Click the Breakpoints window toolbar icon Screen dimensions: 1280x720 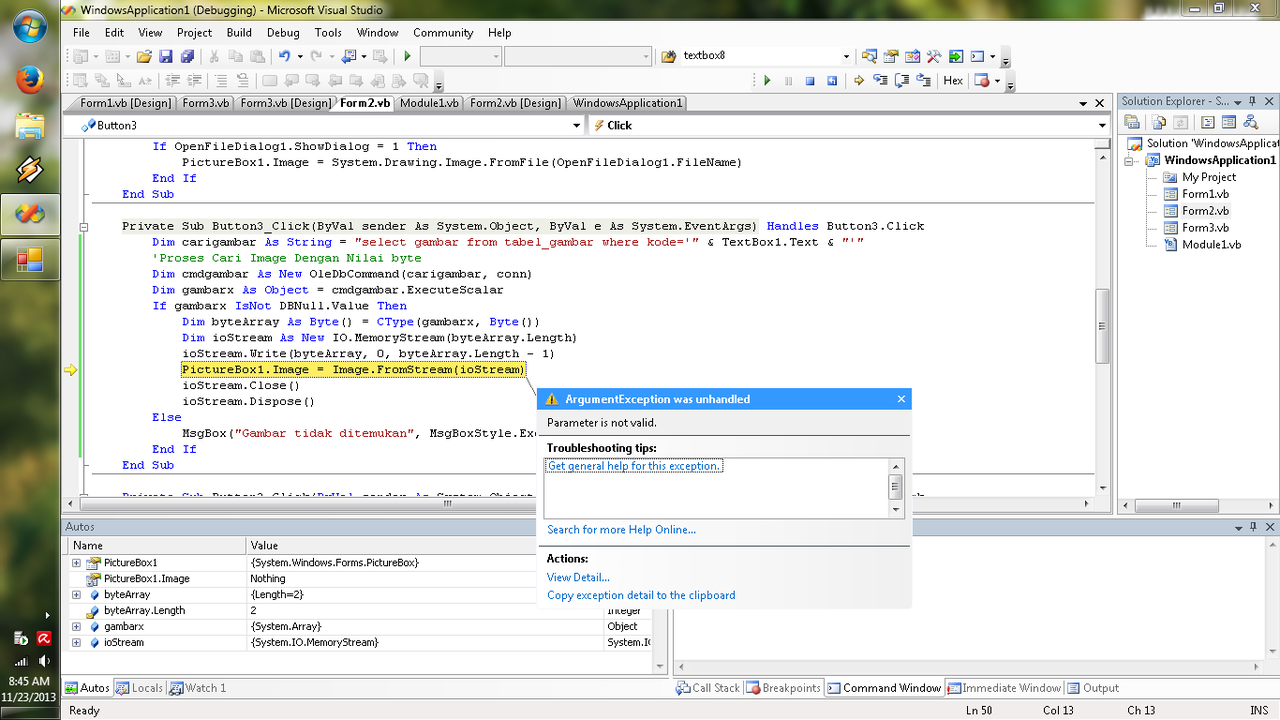982,81
